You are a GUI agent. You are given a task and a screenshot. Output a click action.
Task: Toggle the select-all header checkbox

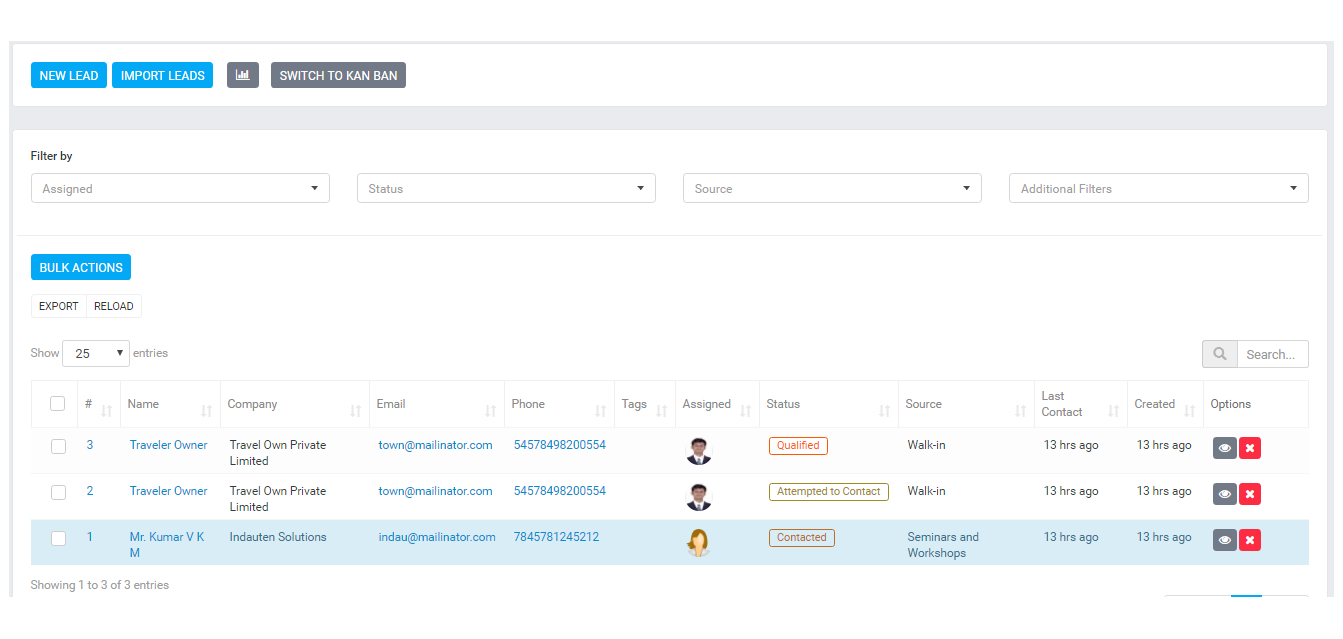(x=58, y=404)
